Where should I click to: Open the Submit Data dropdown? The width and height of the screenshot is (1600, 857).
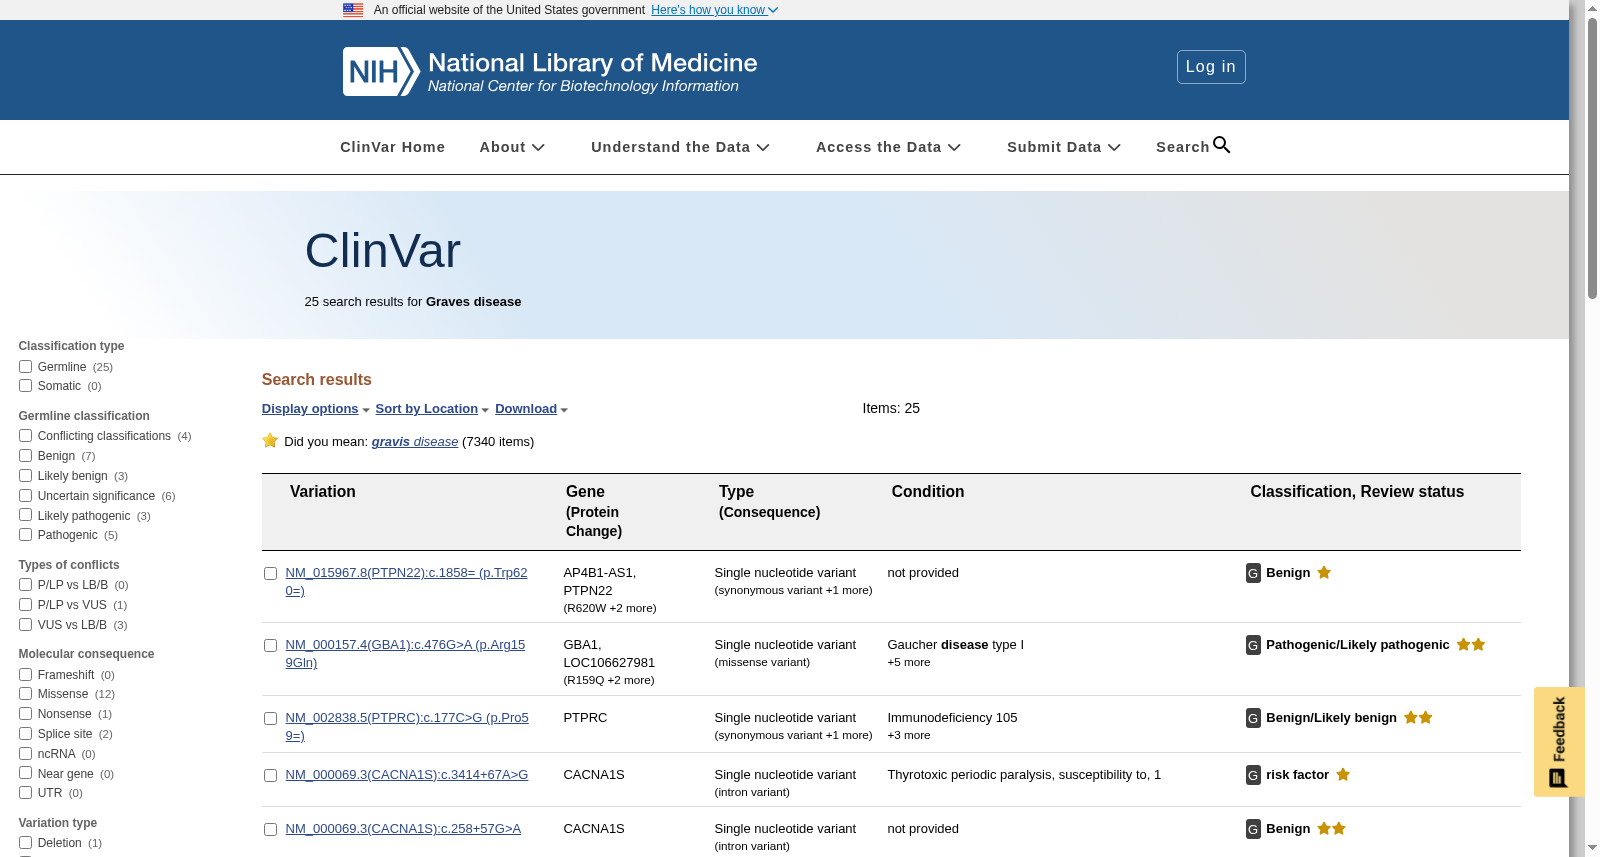coord(1064,147)
